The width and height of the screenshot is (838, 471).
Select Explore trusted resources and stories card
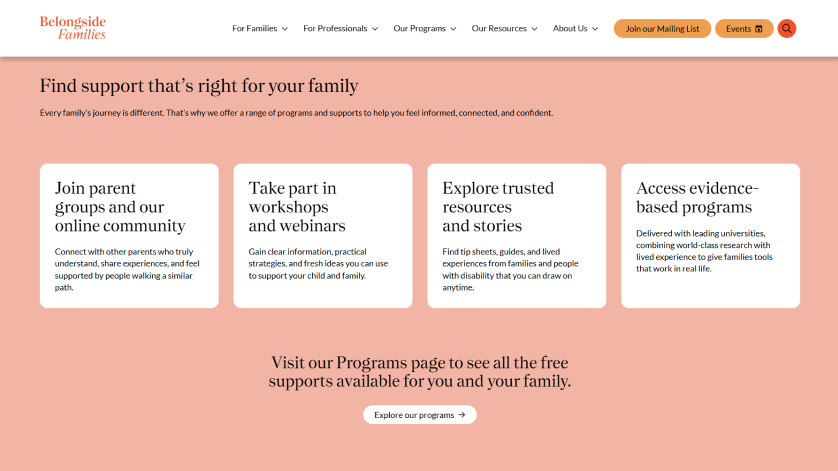pos(516,236)
